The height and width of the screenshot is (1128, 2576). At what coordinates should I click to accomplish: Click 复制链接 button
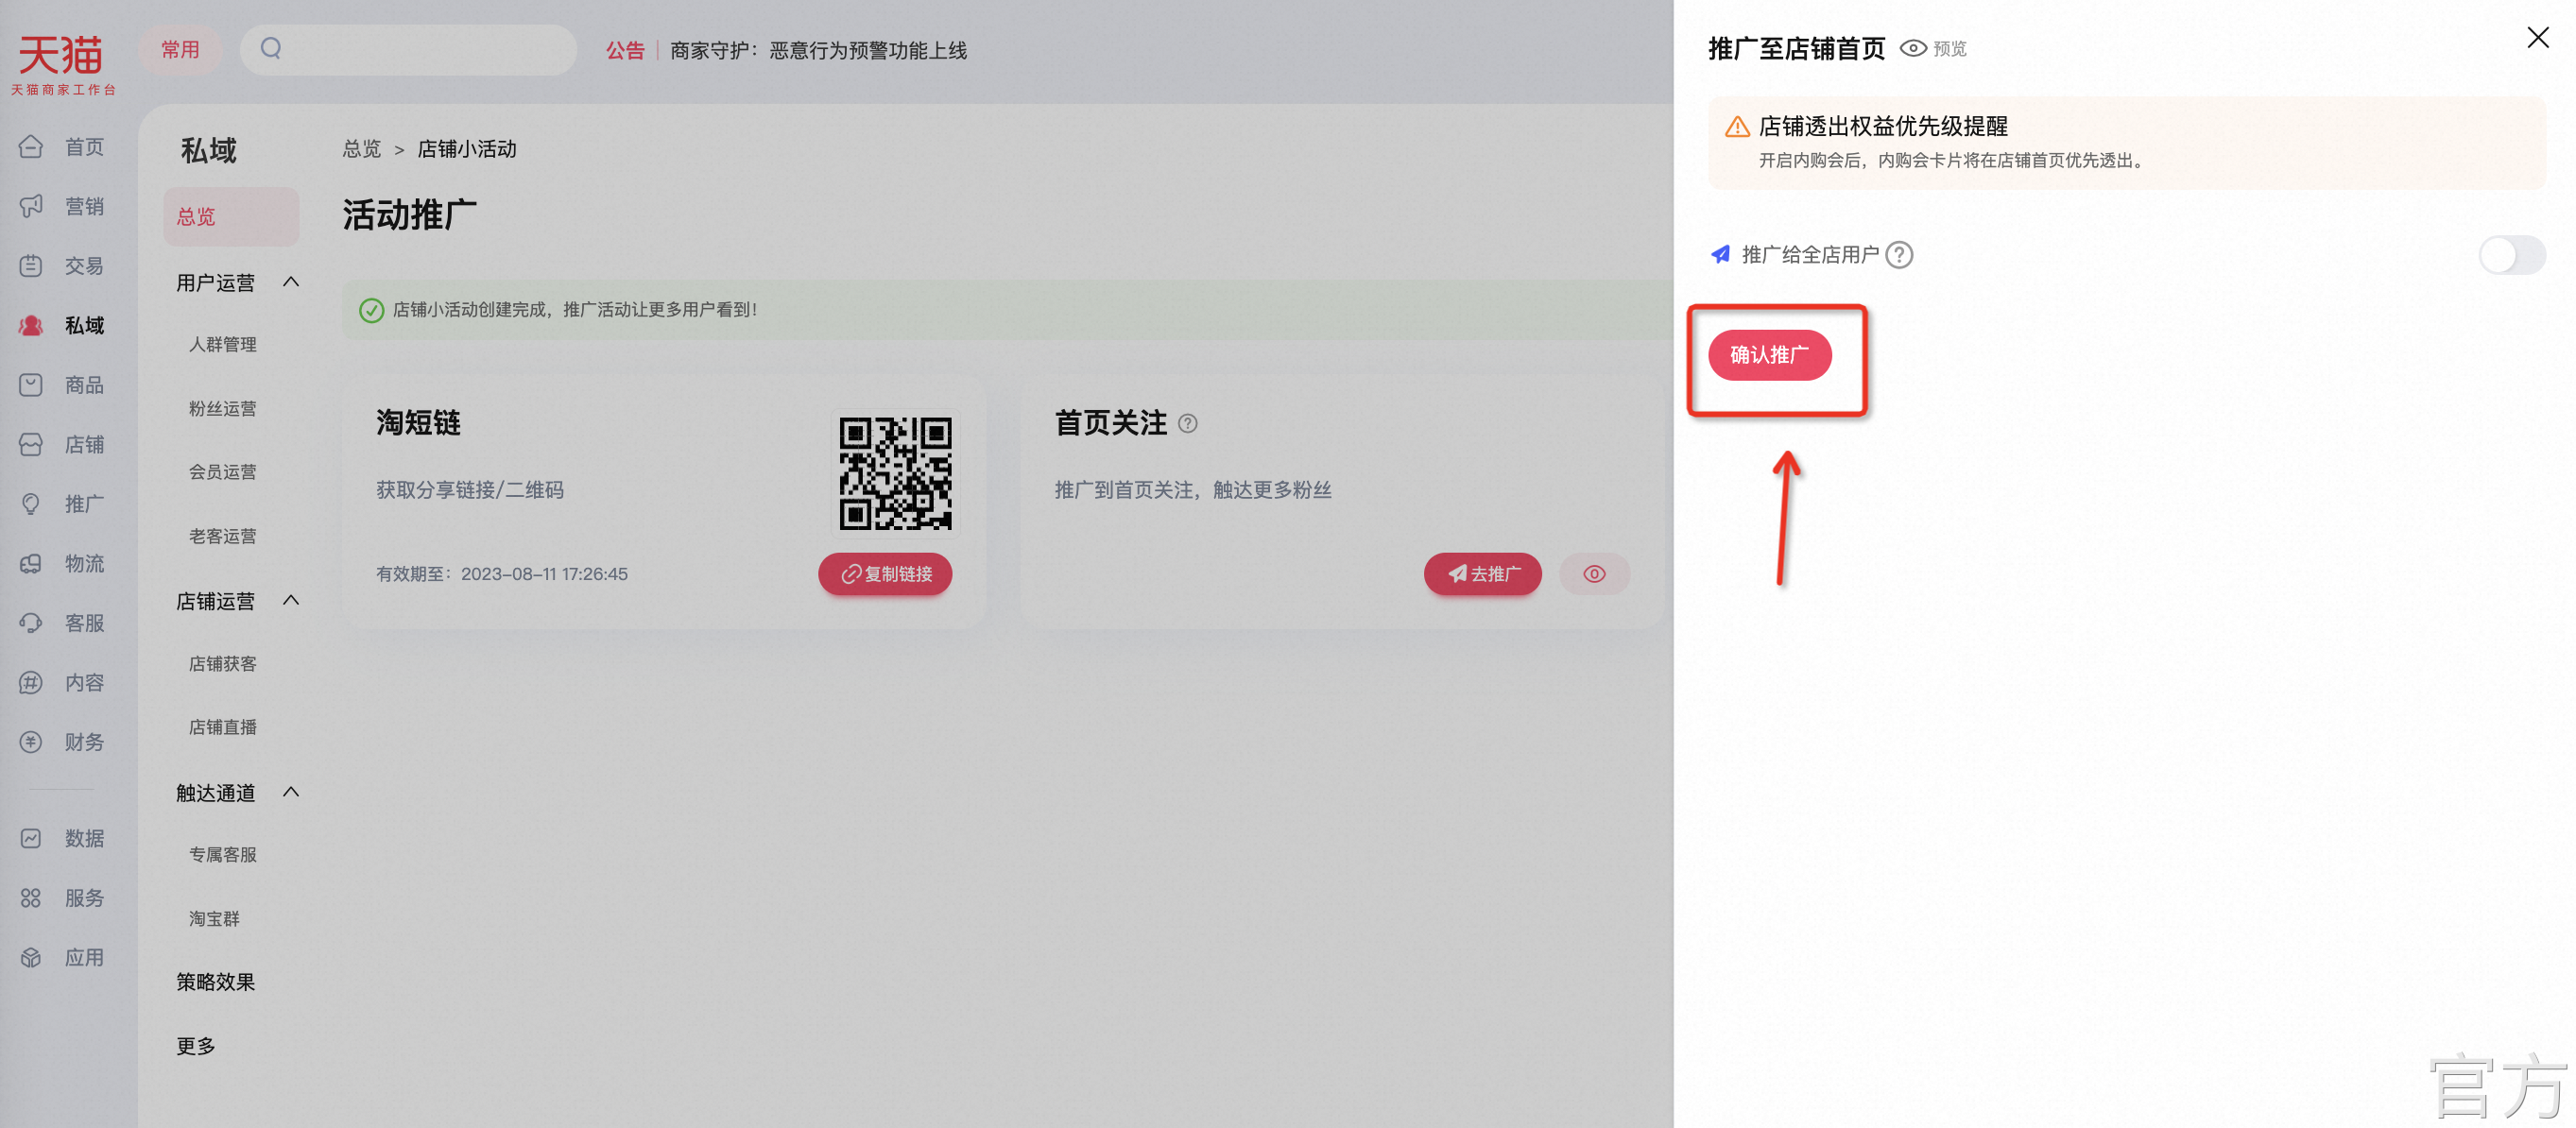[885, 574]
